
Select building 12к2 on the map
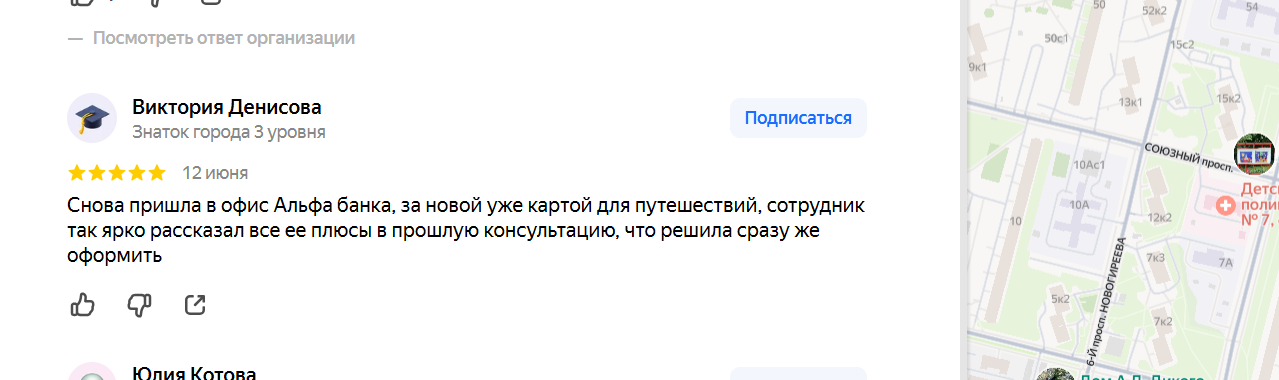coord(1160,217)
